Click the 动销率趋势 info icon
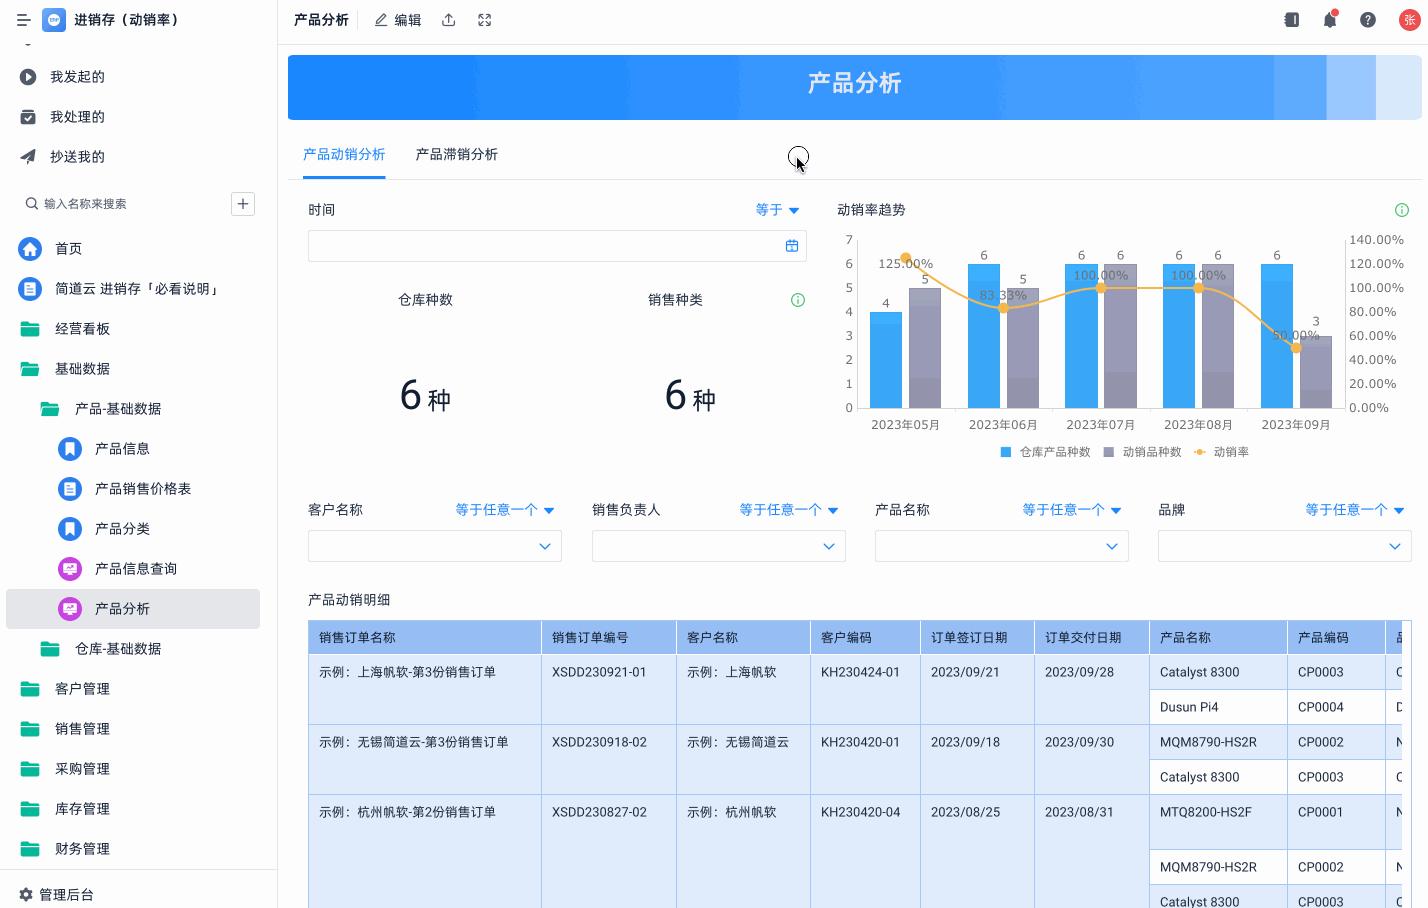Image resolution: width=1428 pixels, height=908 pixels. [x=1402, y=210]
